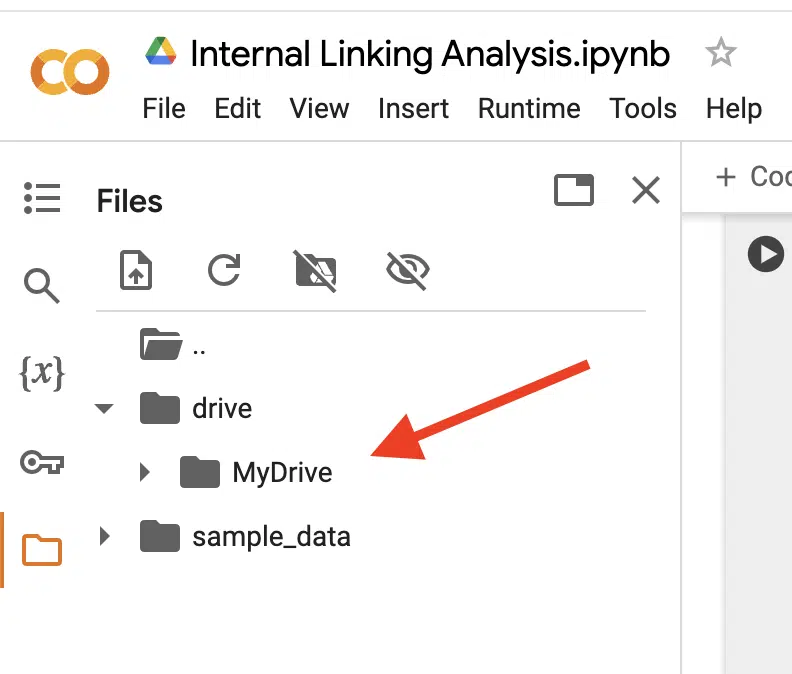Open the Table of contents sidebar icon
792x674 pixels.
coord(42,198)
